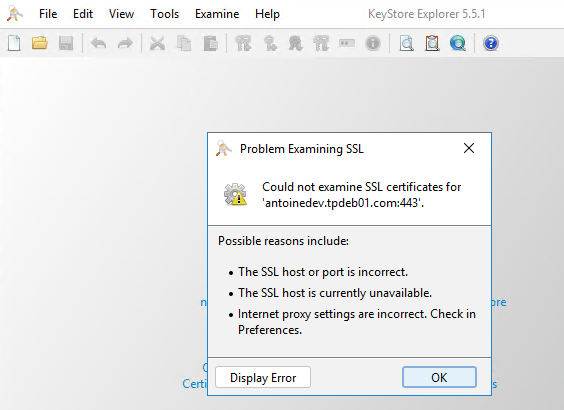Open a KeyStore with the folder icon
This screenshot has width=564, height=410.
pyautogui.click(x=40, y=43)
